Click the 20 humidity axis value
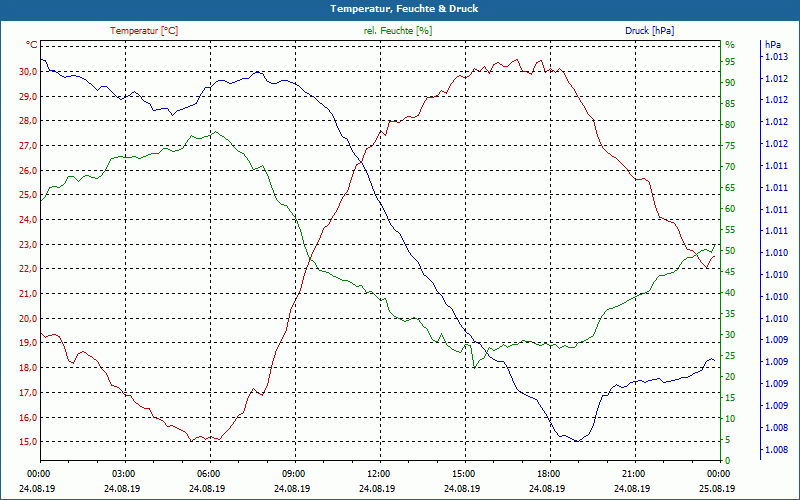The image size is (800, 500). coord(730,377)
